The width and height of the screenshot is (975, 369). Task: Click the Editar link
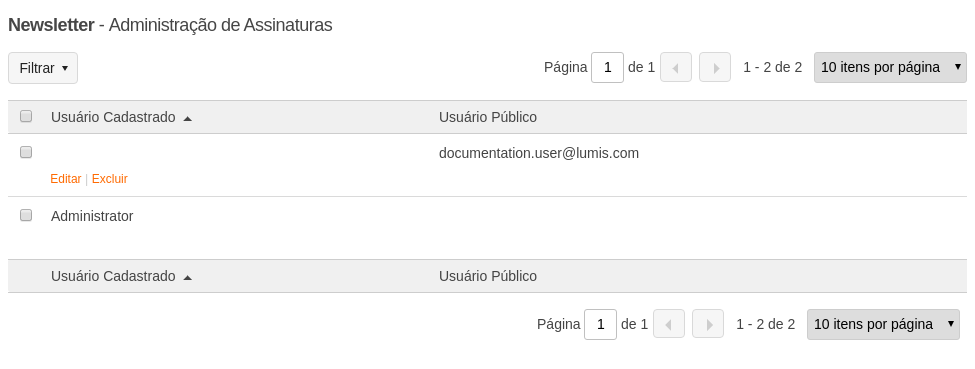click(x=66, y=179)
